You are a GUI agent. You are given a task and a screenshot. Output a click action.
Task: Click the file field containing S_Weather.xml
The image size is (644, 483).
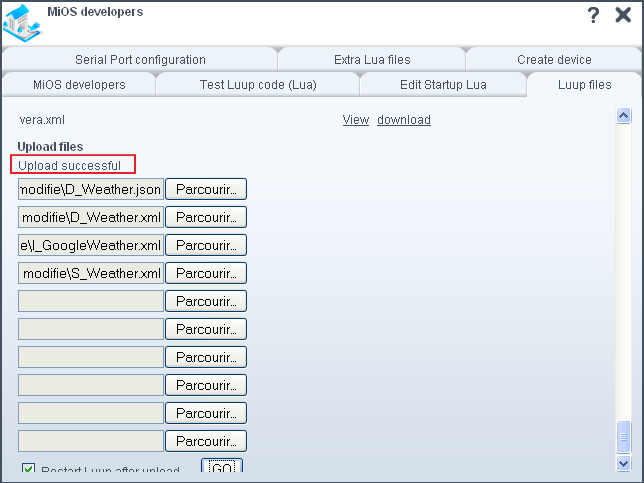coord(91,273)
